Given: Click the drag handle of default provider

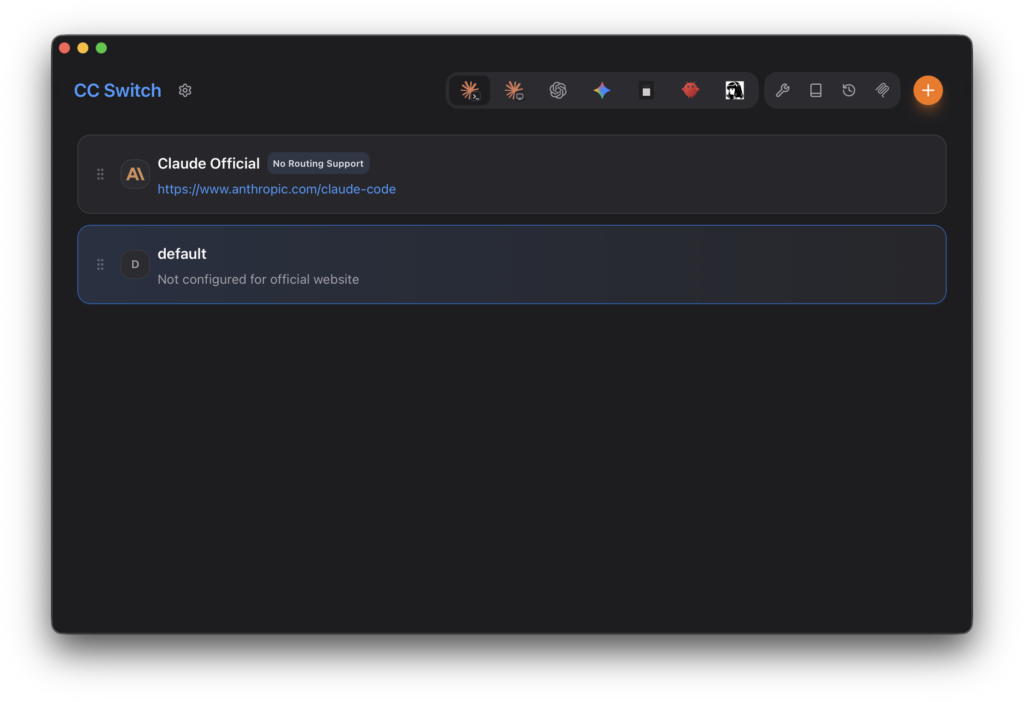Looking at the screenshot, I should tap(100, 264).
